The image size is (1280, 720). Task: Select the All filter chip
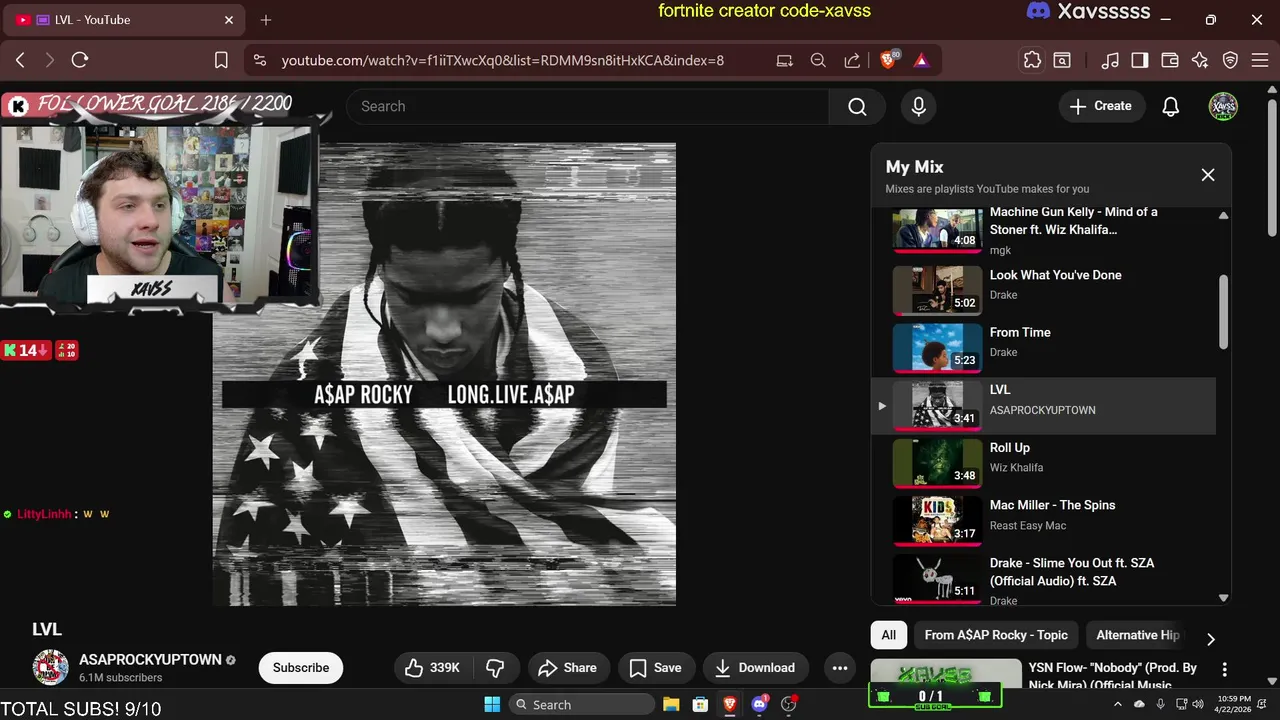pos(888,635)
